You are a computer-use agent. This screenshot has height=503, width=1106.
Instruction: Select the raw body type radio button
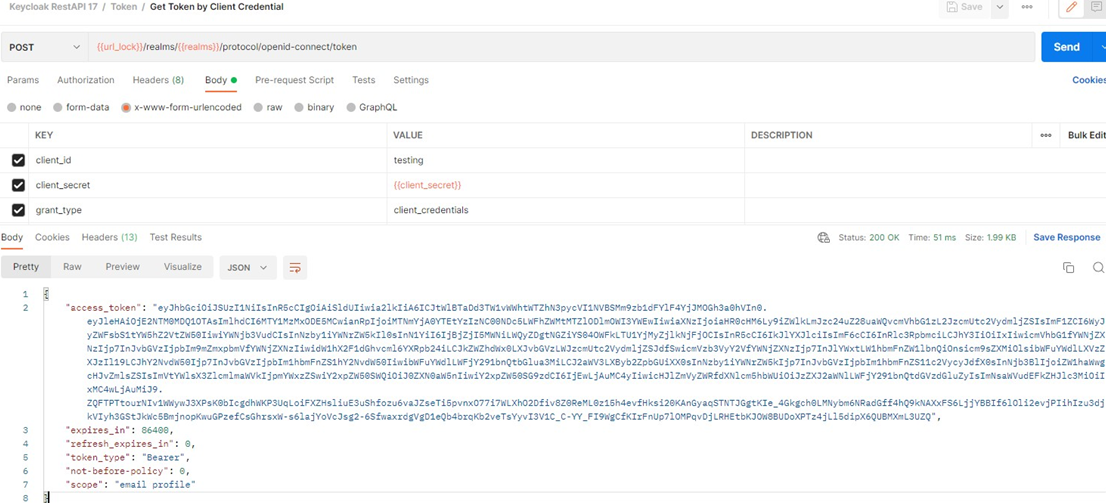258,107
